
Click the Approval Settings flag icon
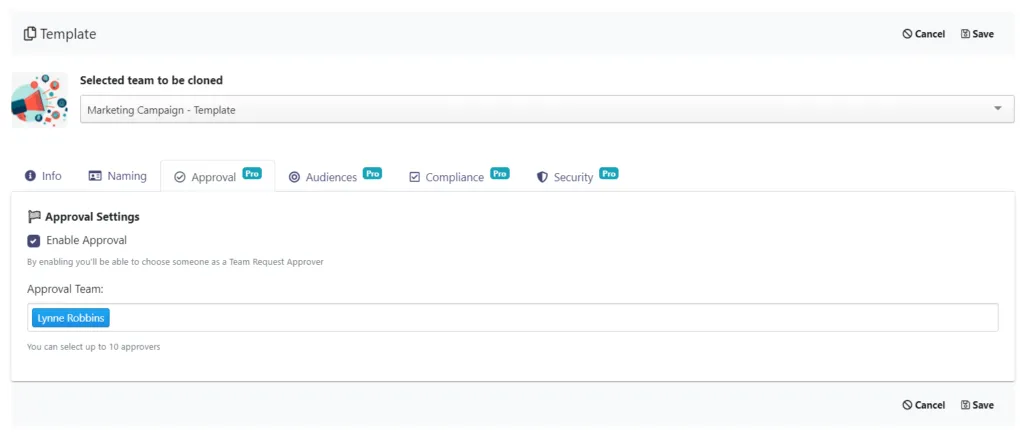point(34,217)
